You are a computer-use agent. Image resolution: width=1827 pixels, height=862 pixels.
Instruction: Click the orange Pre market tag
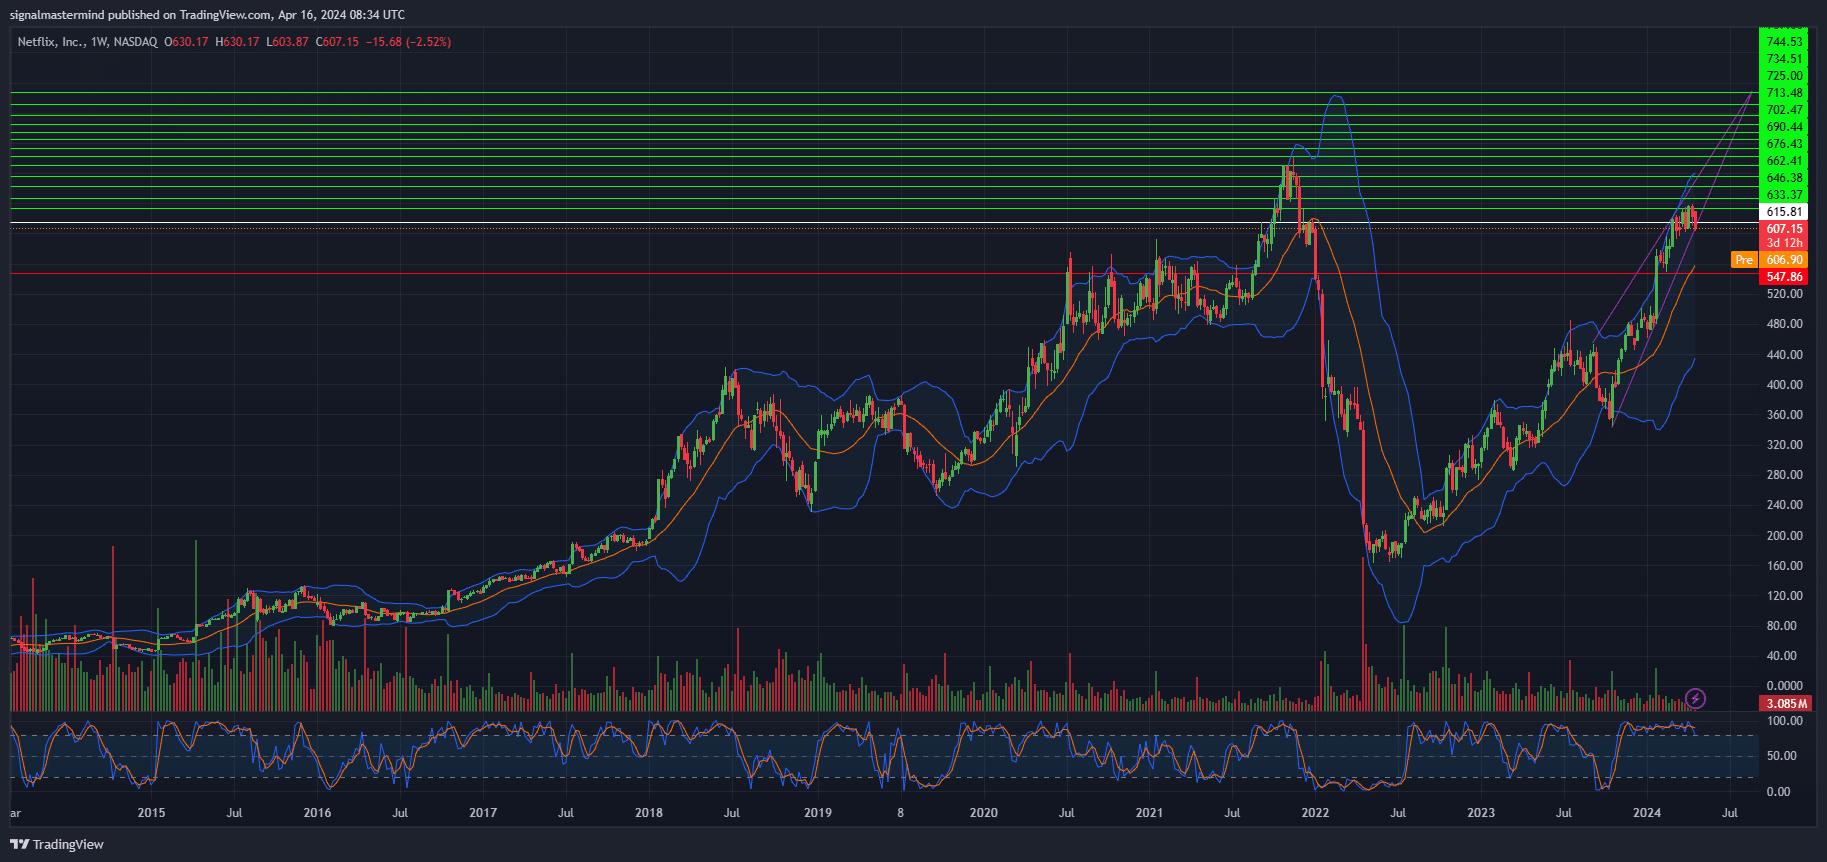(x=1744, y=260)
